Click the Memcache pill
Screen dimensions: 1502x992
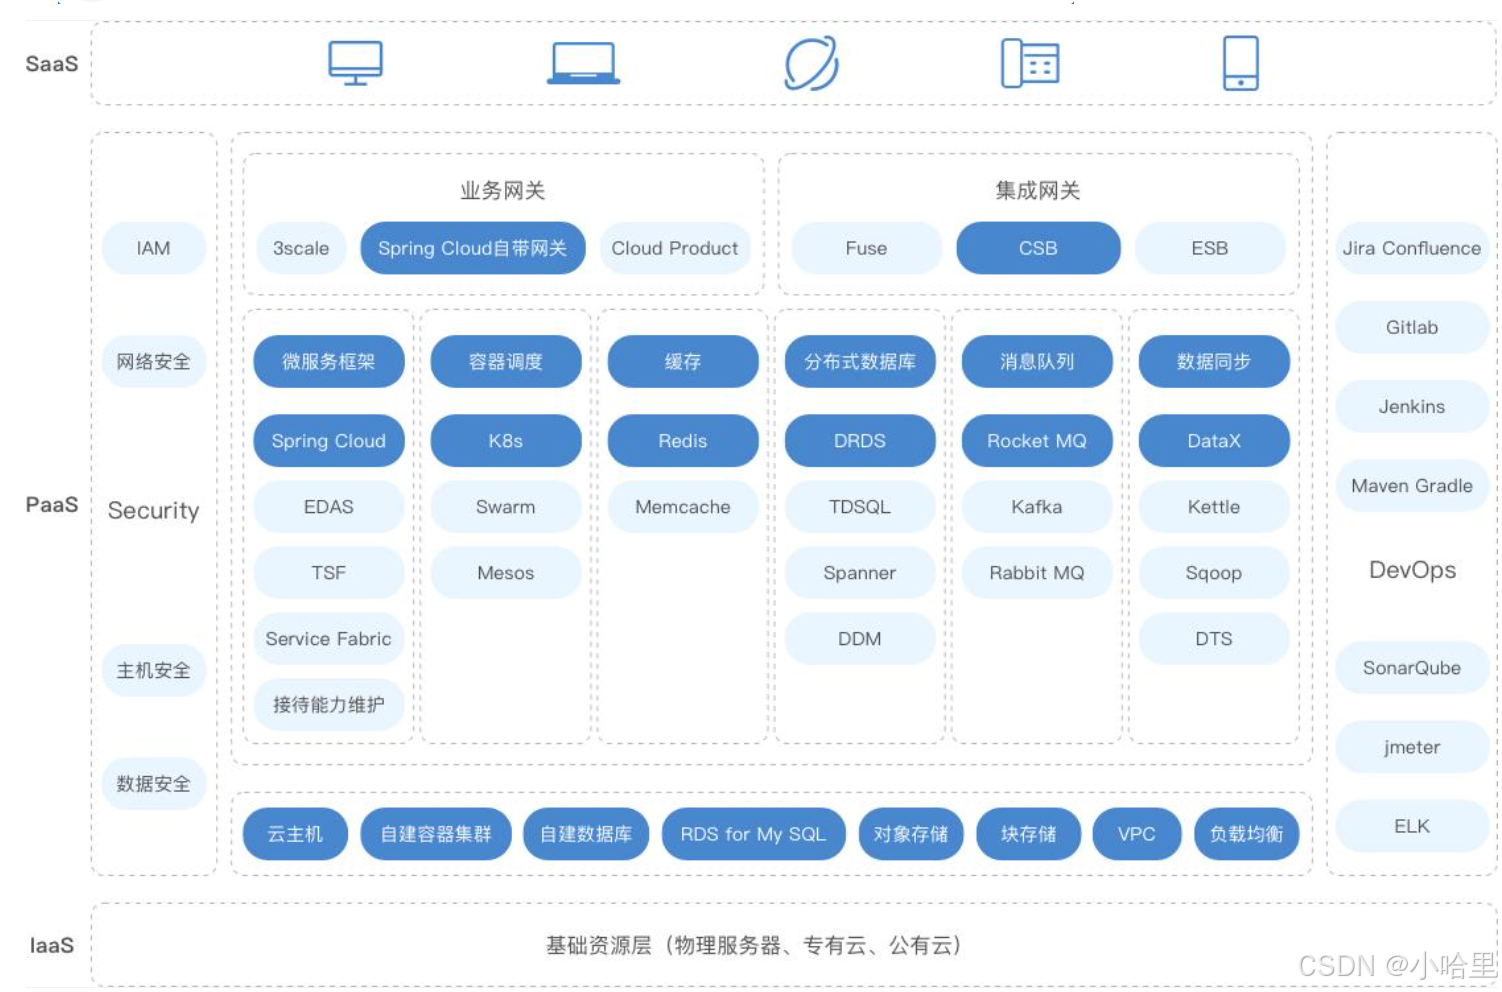(683, 507)
